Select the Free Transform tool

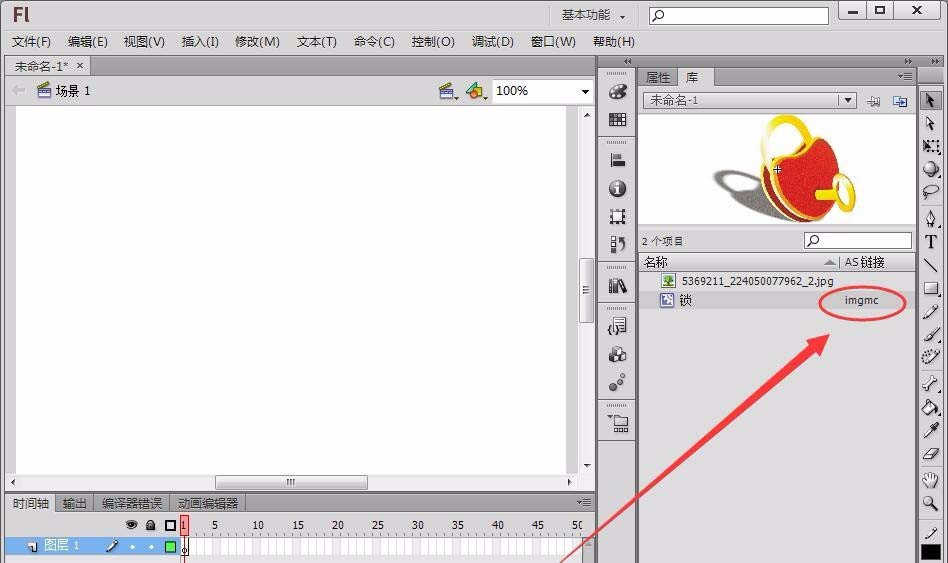[930, 146]
